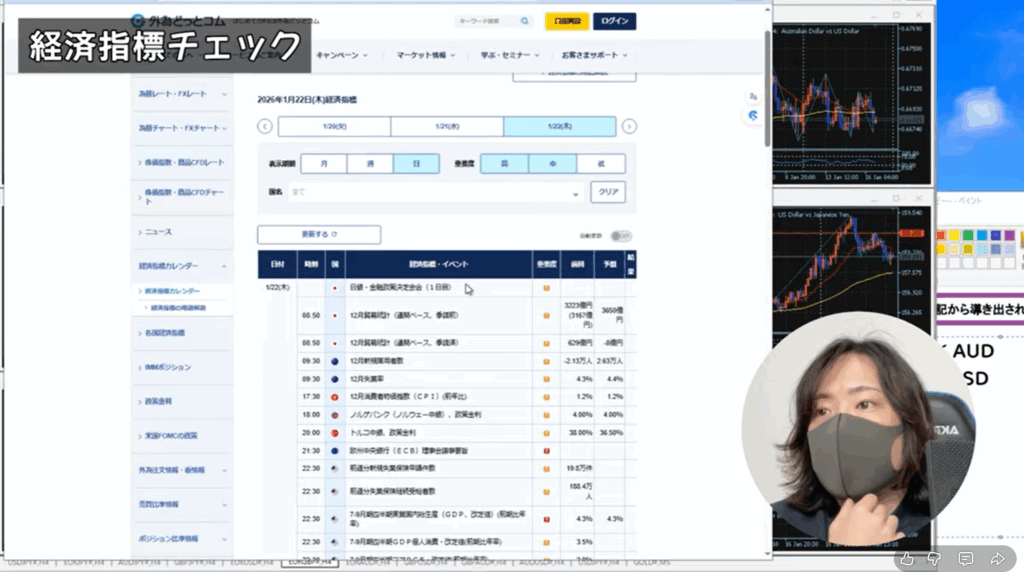This screenshot has height=572, width=1024.
Task: Click the share arrow icon
Action: tap(998, 558)
